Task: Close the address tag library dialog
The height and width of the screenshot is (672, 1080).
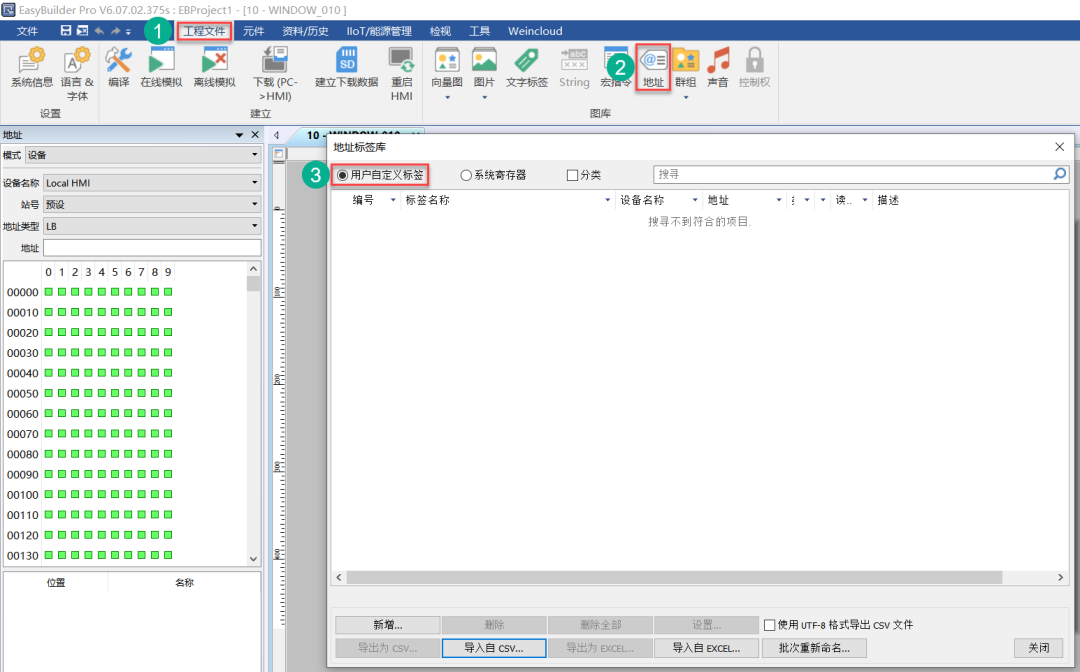Action: click(x=1059, y=147)
